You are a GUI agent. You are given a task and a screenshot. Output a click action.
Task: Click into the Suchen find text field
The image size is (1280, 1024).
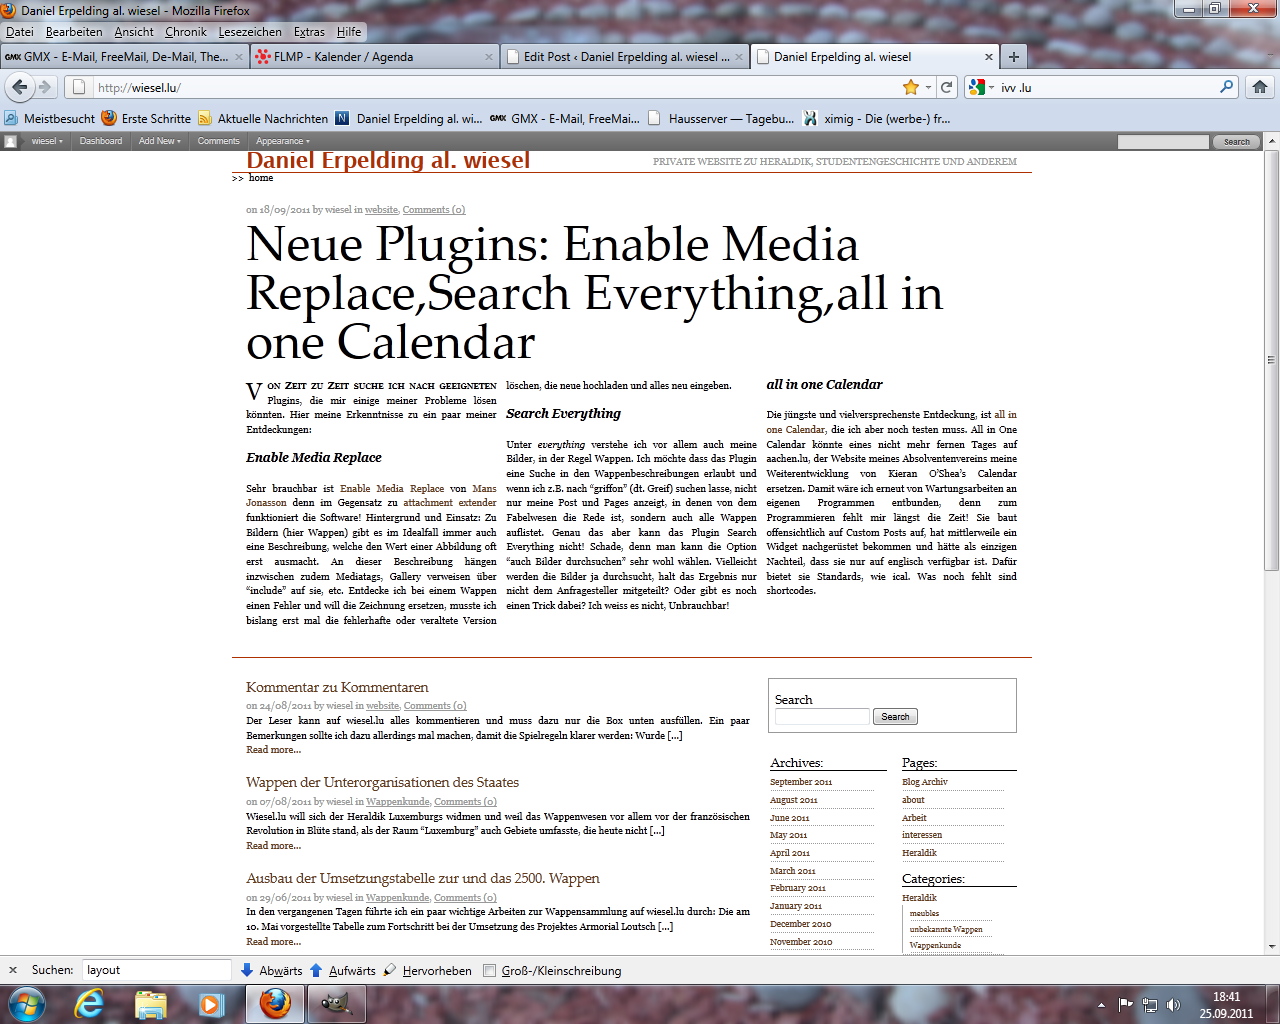pos(156,970)
